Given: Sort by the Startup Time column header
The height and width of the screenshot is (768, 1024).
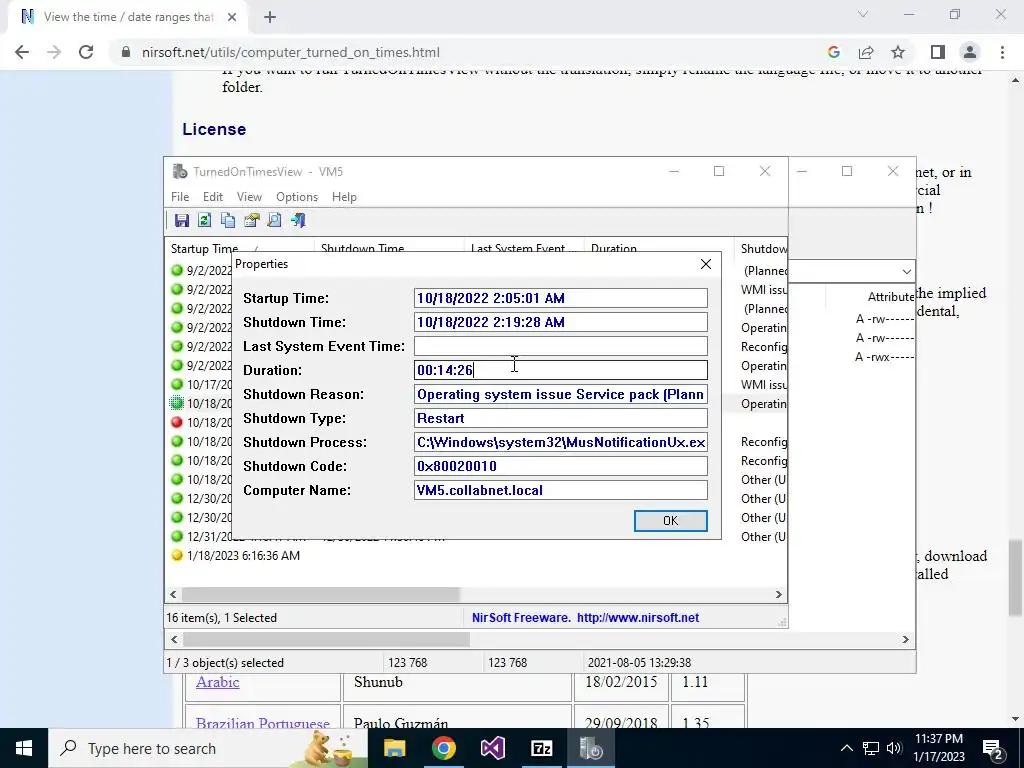Looking at the screenshot, I should coord(240,247).
